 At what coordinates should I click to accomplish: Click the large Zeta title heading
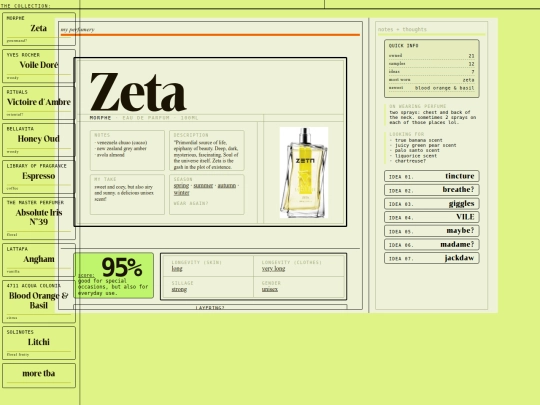coord(138,92)
